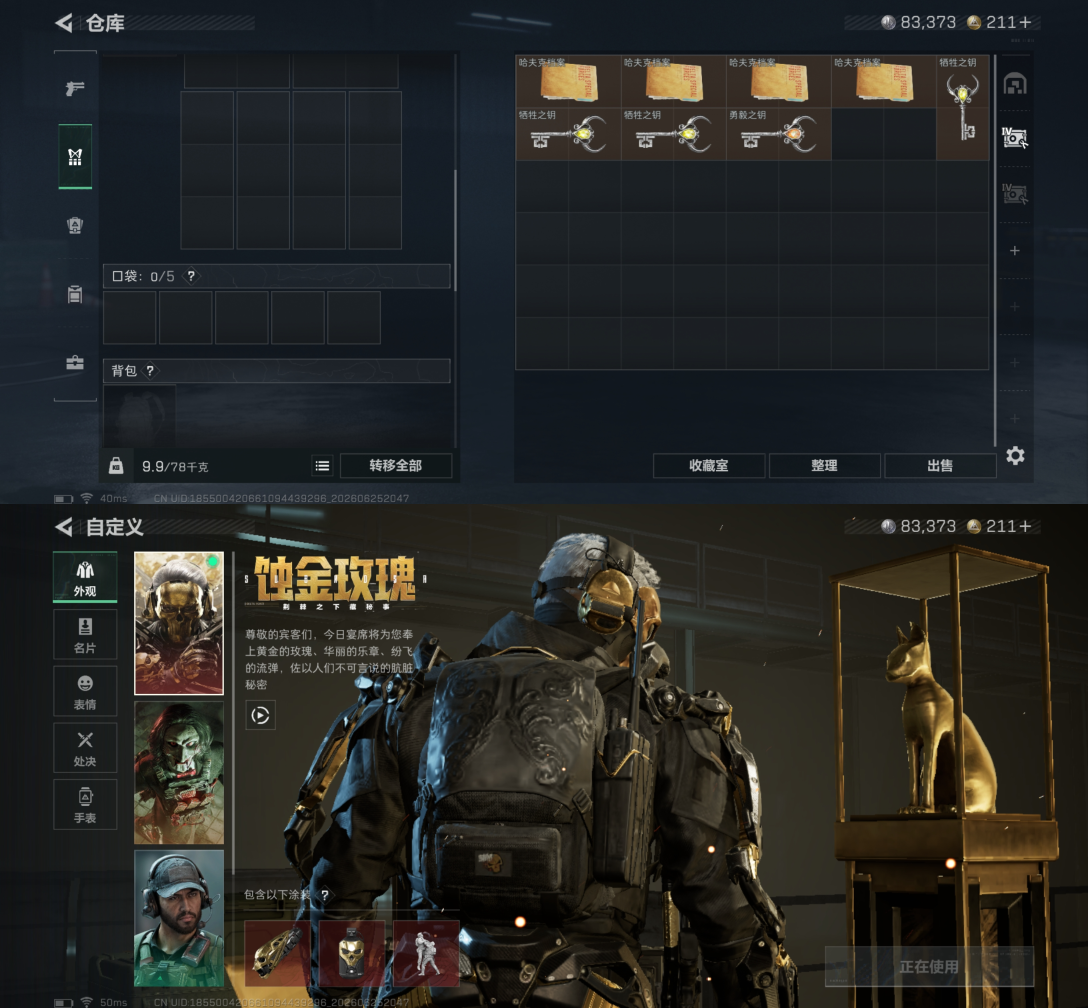
Task: Click the inventory panel vertical scrollbar
Action: (455, 230)
